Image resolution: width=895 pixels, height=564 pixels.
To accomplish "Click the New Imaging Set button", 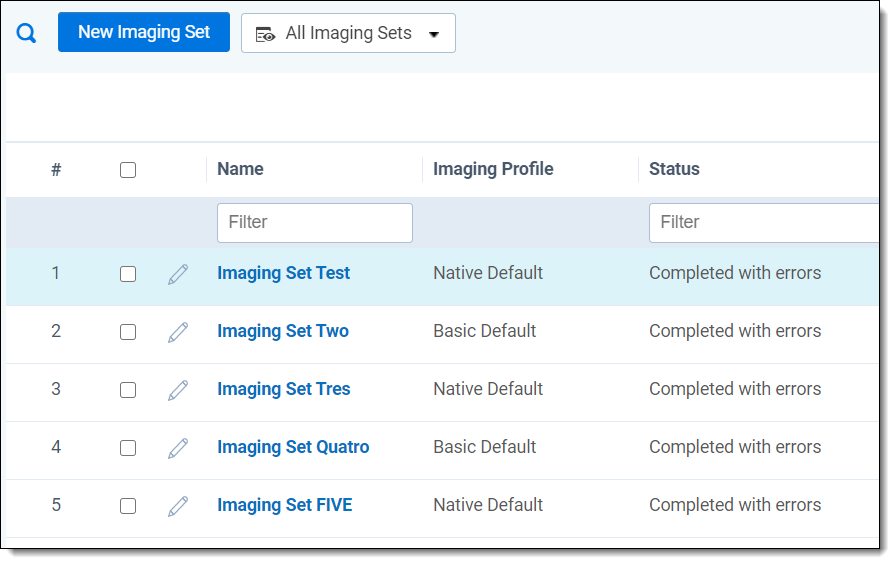I will [x=144, y=32].
